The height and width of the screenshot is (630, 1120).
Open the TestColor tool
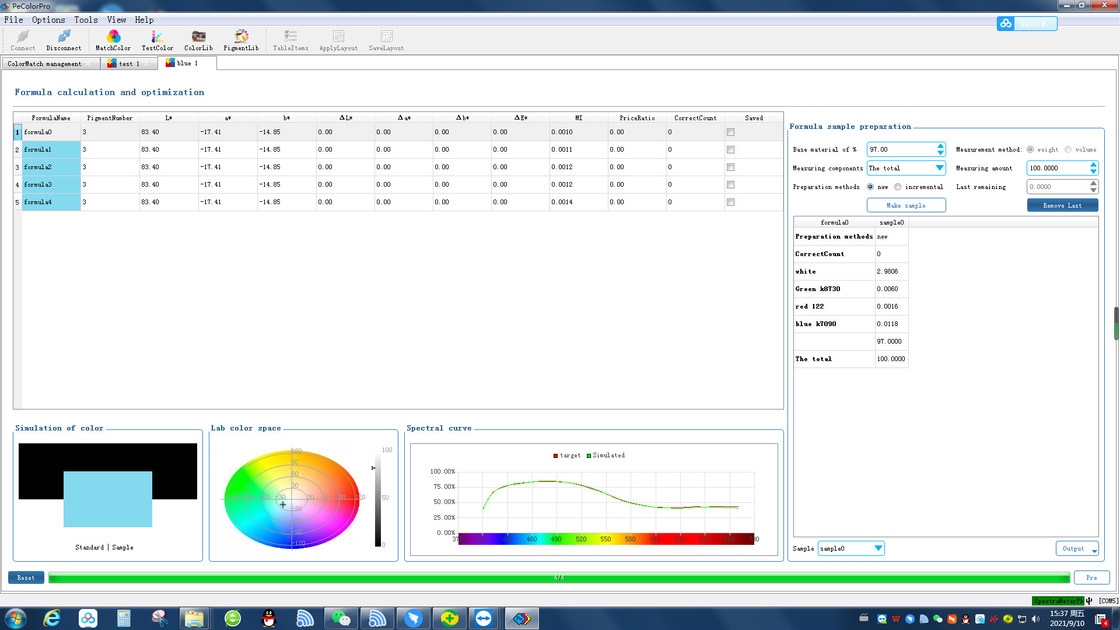pos(157,40)
